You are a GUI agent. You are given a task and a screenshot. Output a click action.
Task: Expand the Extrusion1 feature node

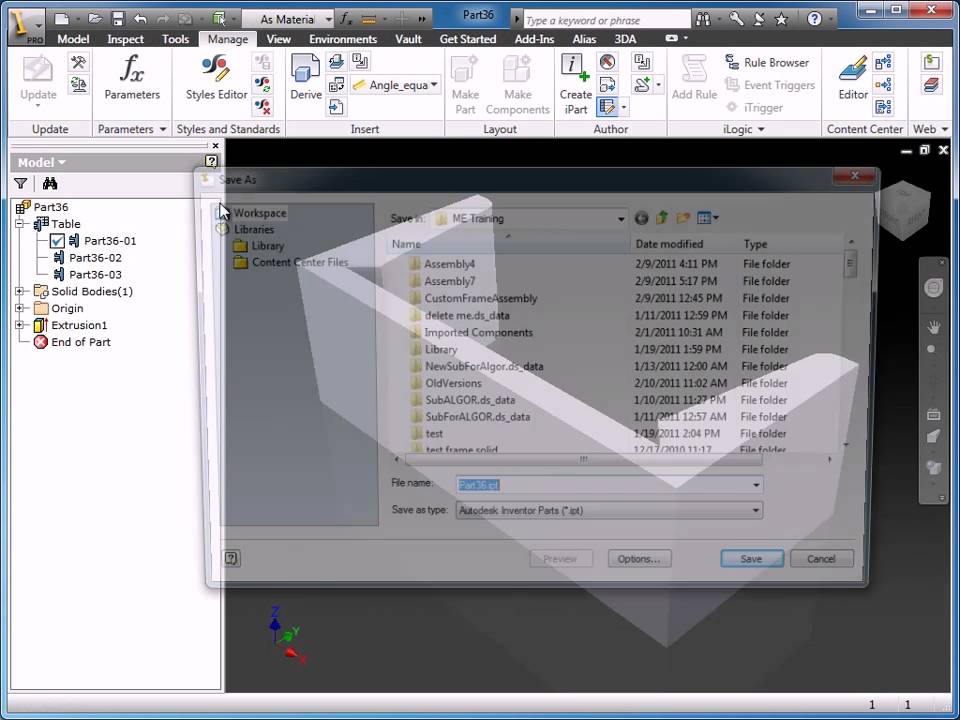[x=20, y=325]
